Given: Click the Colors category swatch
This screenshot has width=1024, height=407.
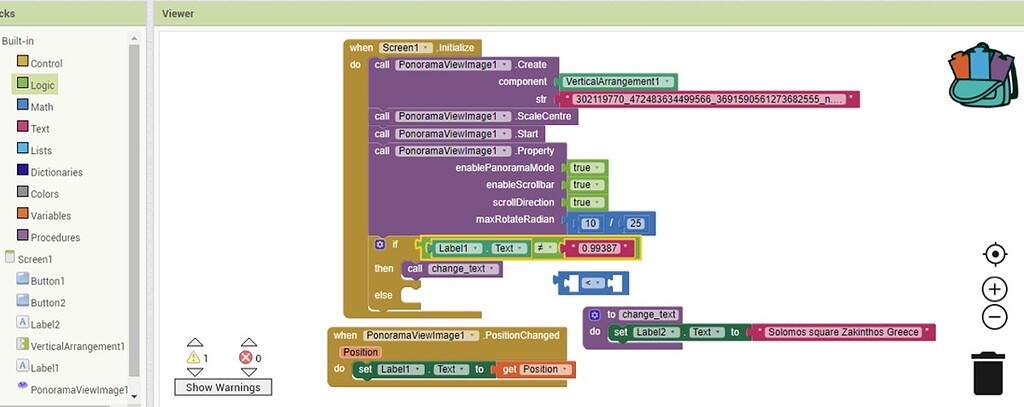Looking at the screenshot, I should point(23,194).
